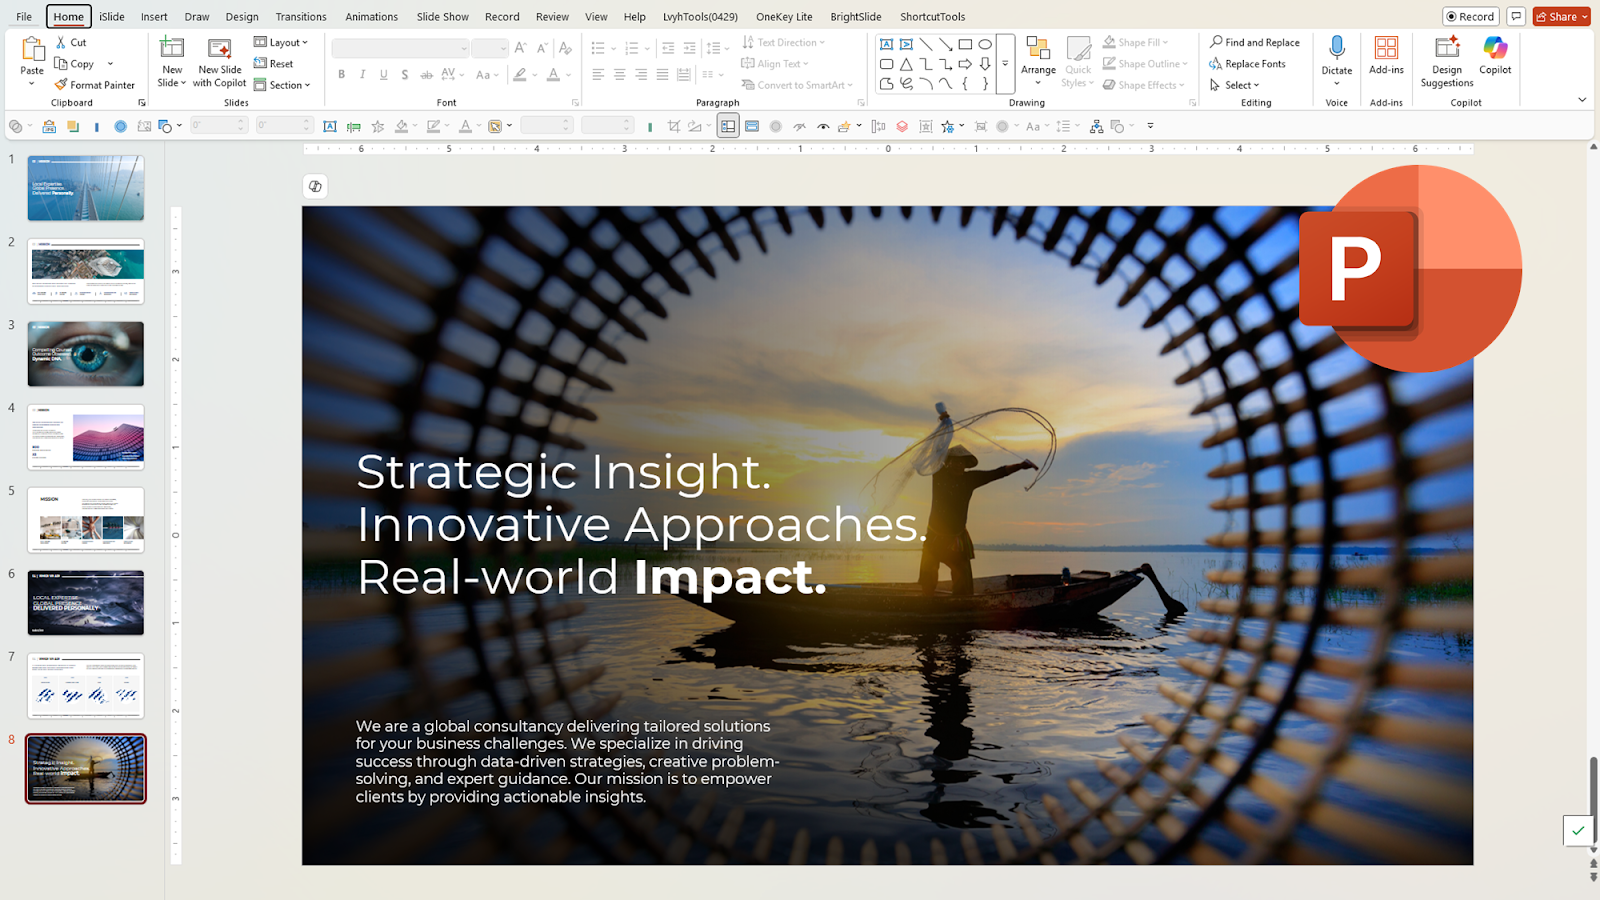Image resolution: width=1600 pixels, height=900 pixels.
Task: Justify the paragraph text
Action: [x=662, y=74]
